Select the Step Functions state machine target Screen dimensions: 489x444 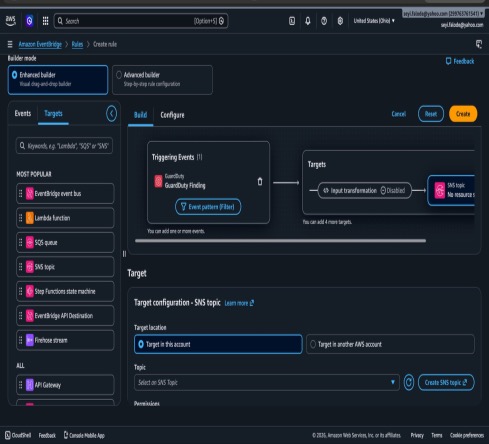65,291
